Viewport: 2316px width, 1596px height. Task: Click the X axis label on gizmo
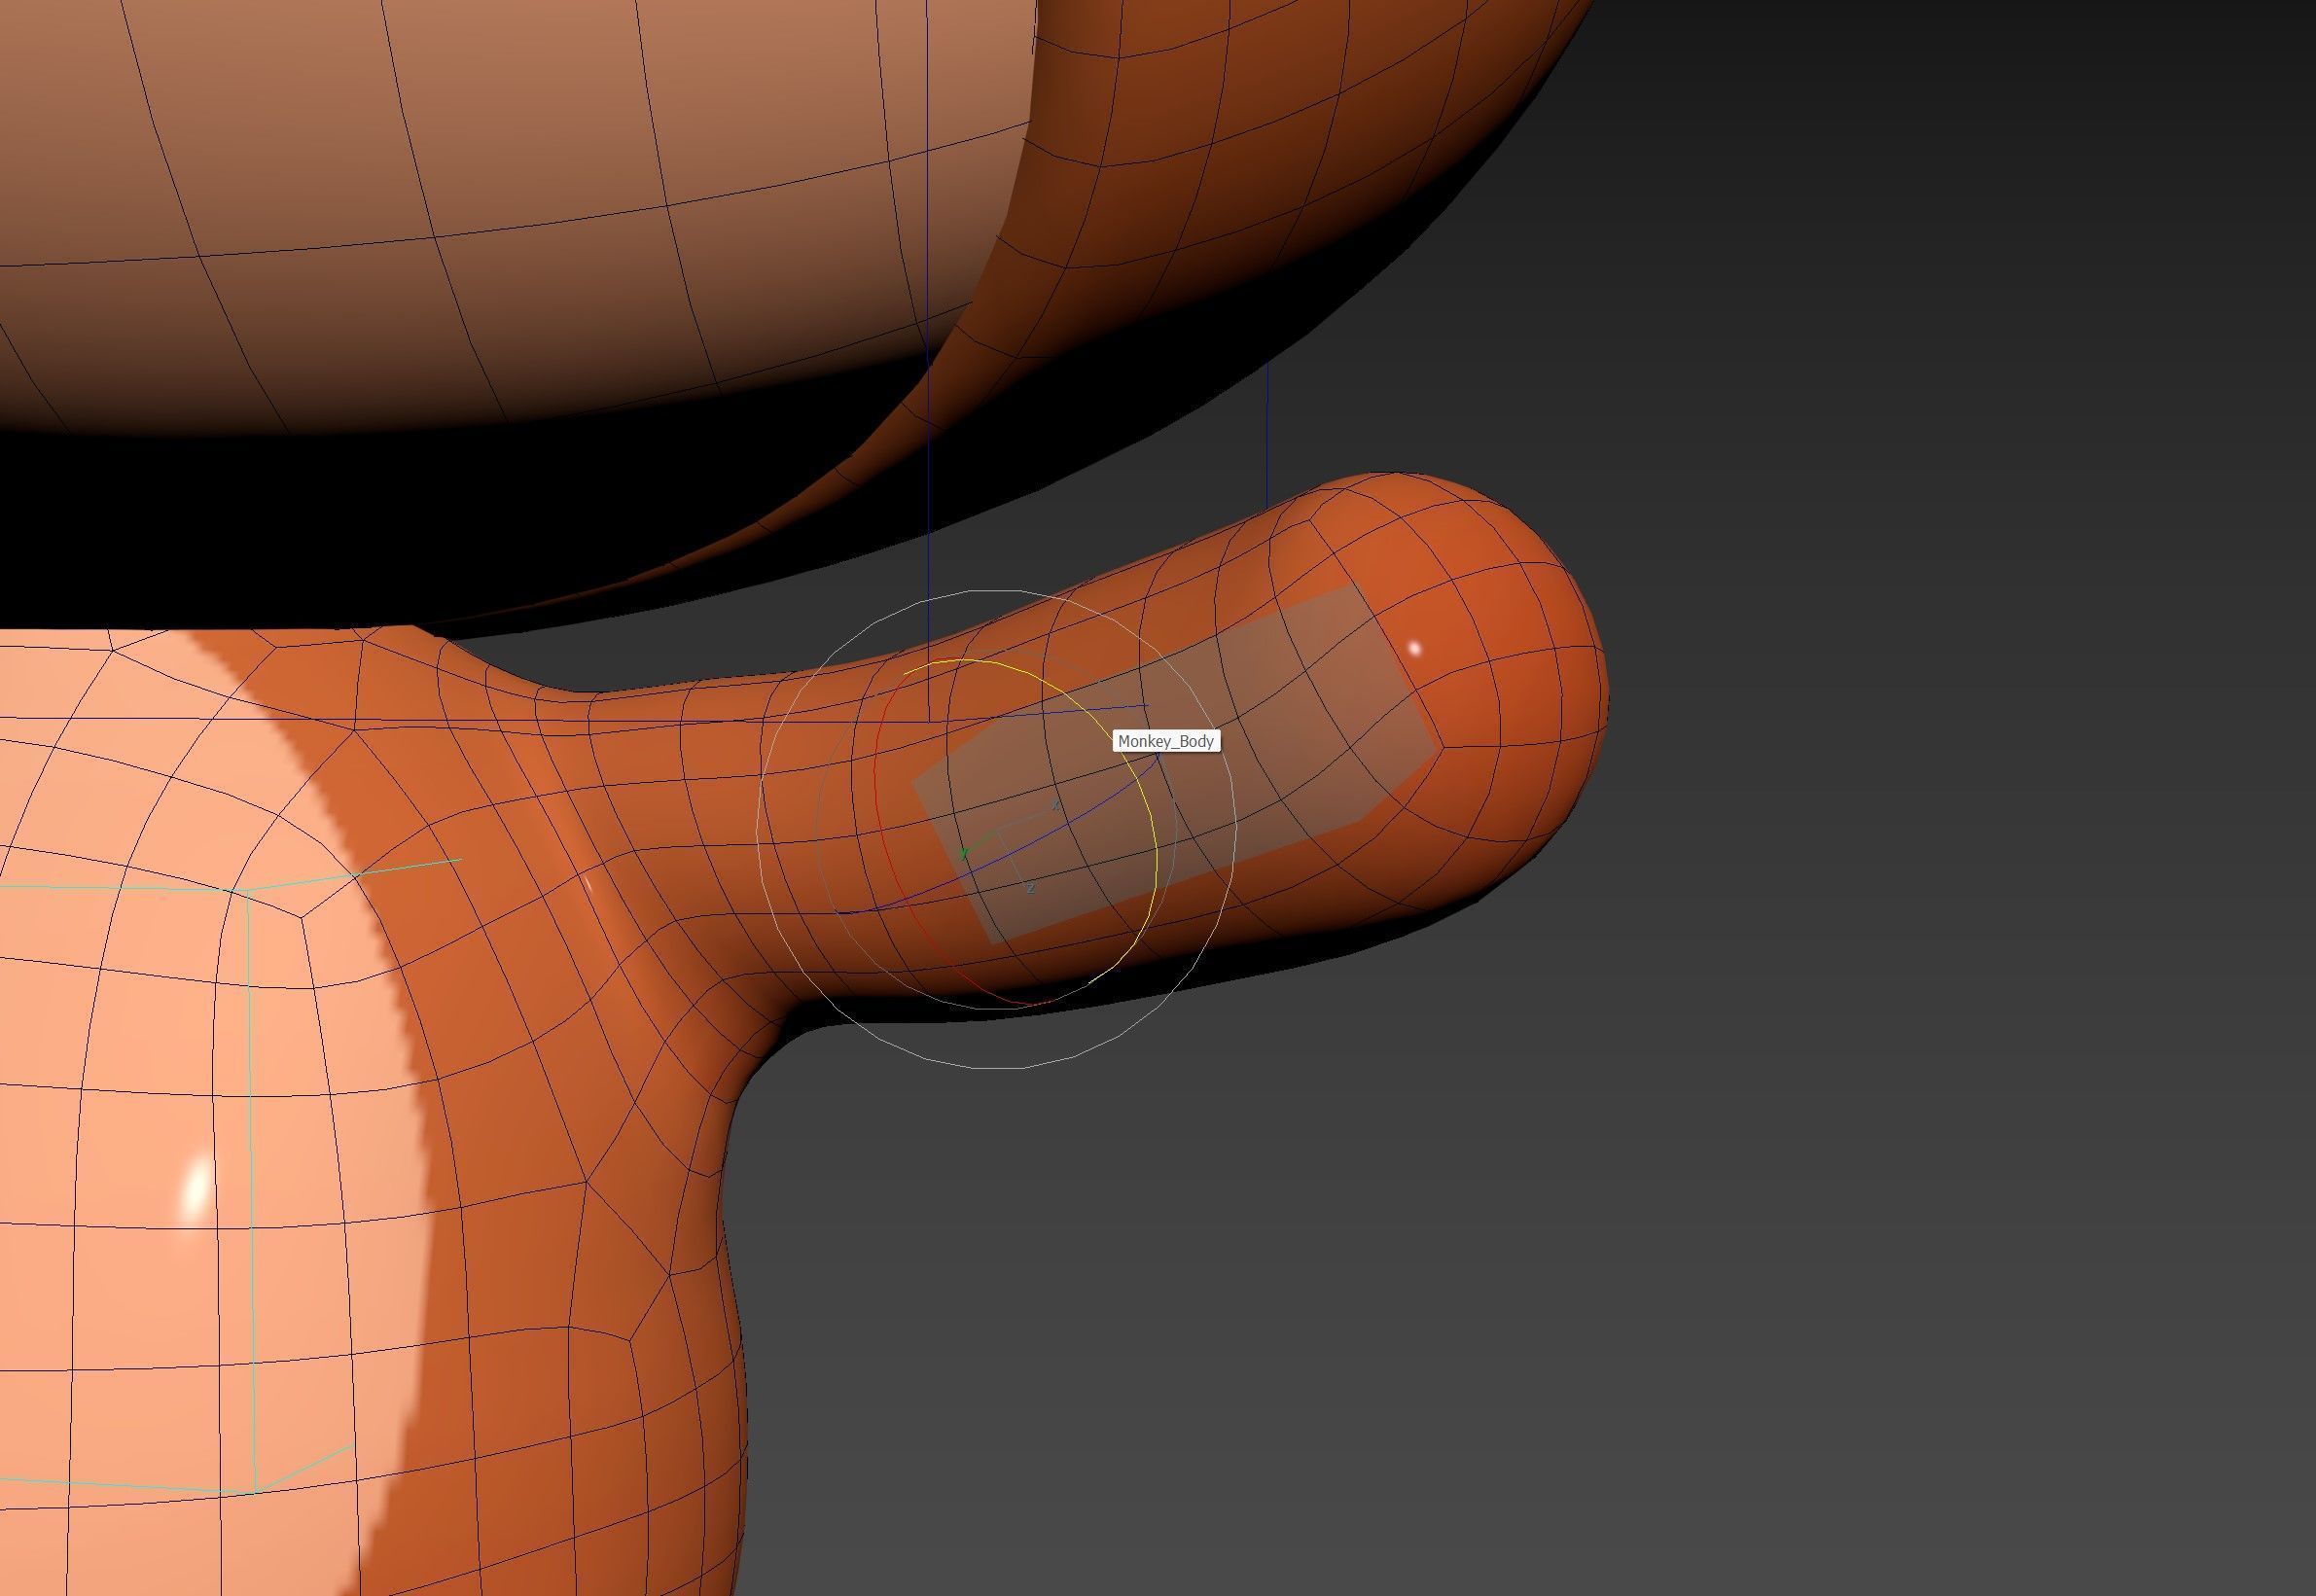tap(1055, 805)
